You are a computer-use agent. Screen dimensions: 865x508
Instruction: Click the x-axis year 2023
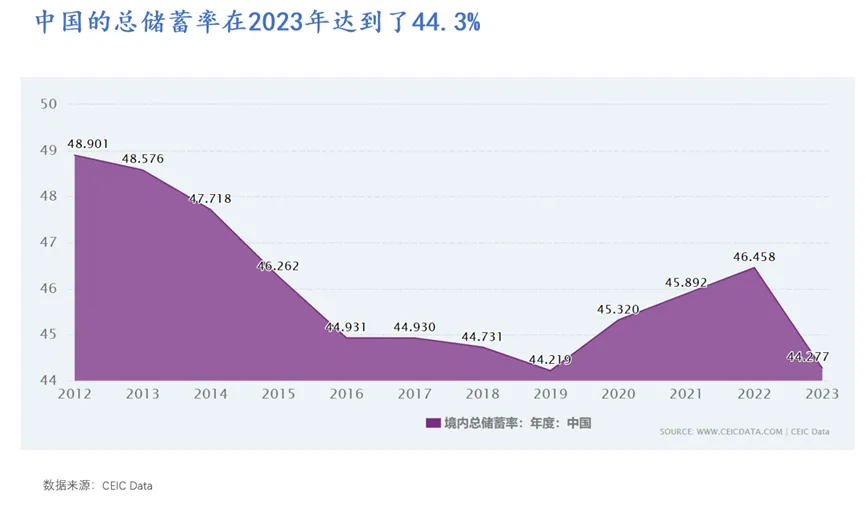[822, 394]
